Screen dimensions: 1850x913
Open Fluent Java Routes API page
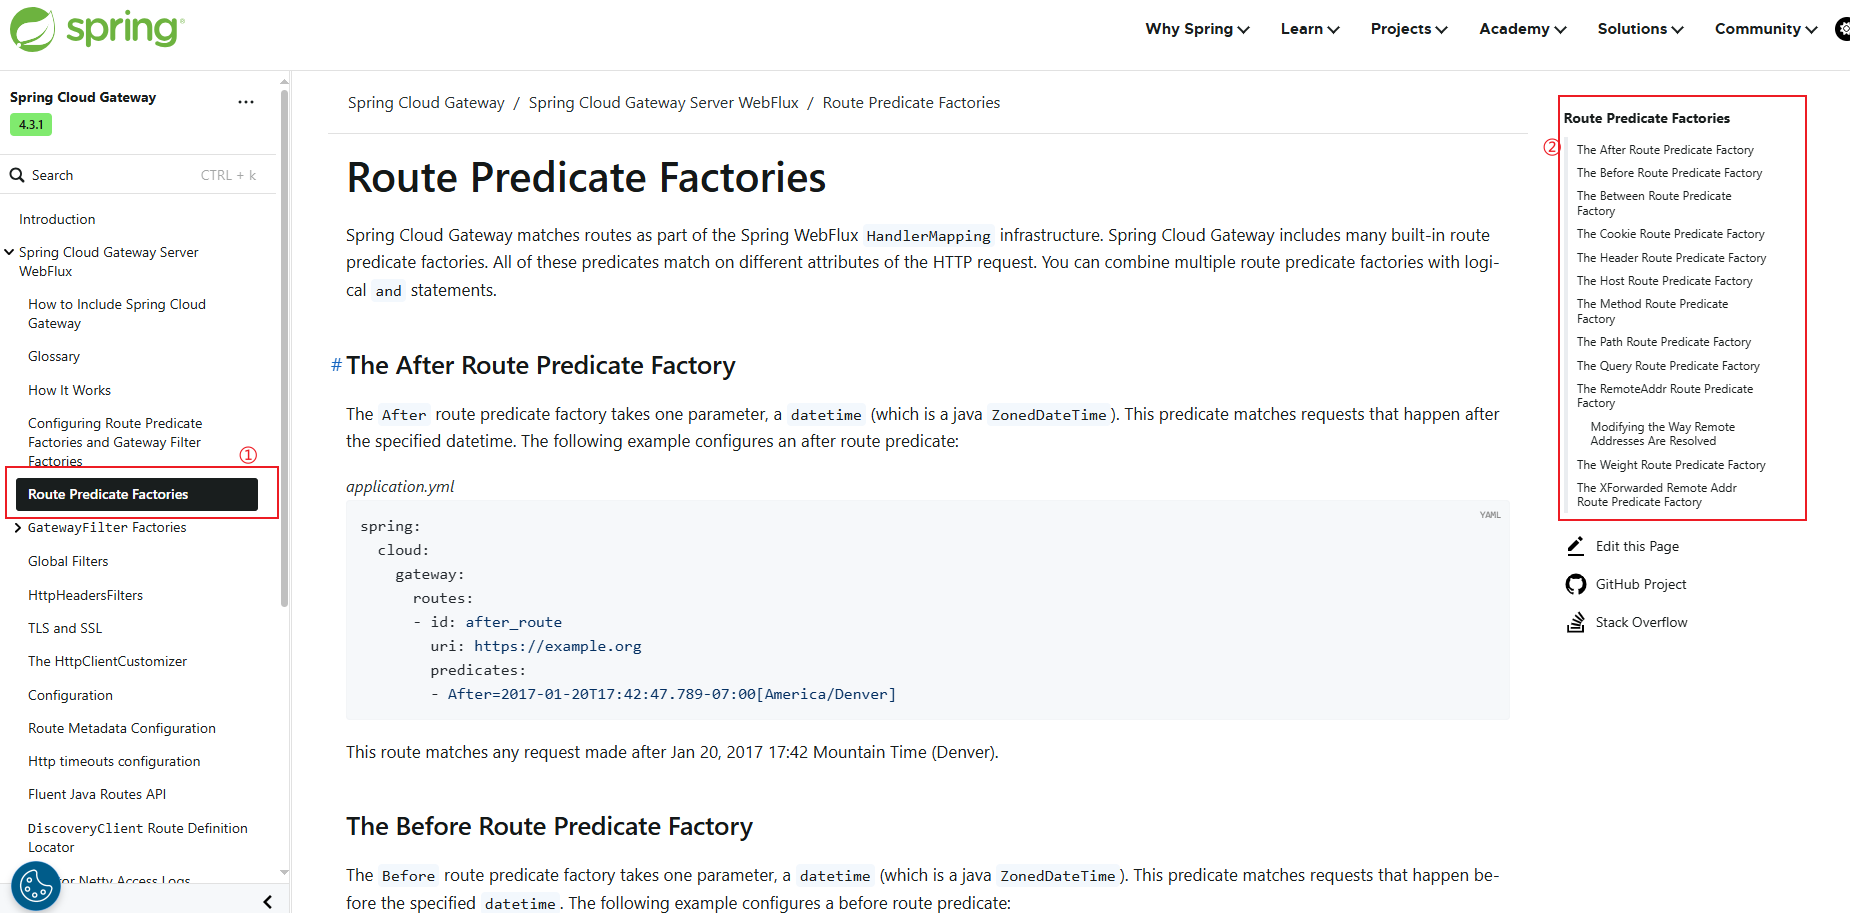(x=97, y=794)
